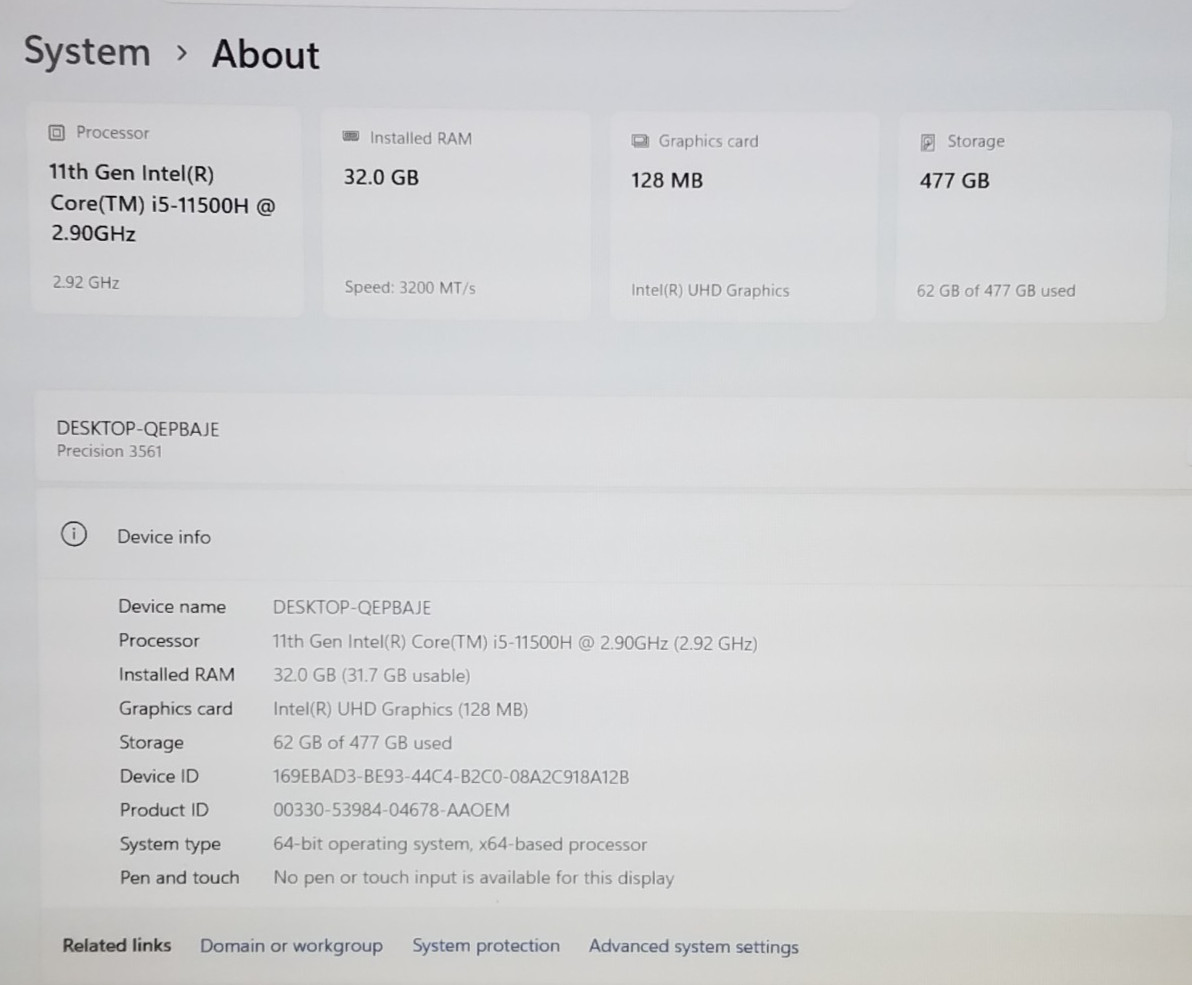Click the Speed: 3200 MT/s text

point(410,287)
